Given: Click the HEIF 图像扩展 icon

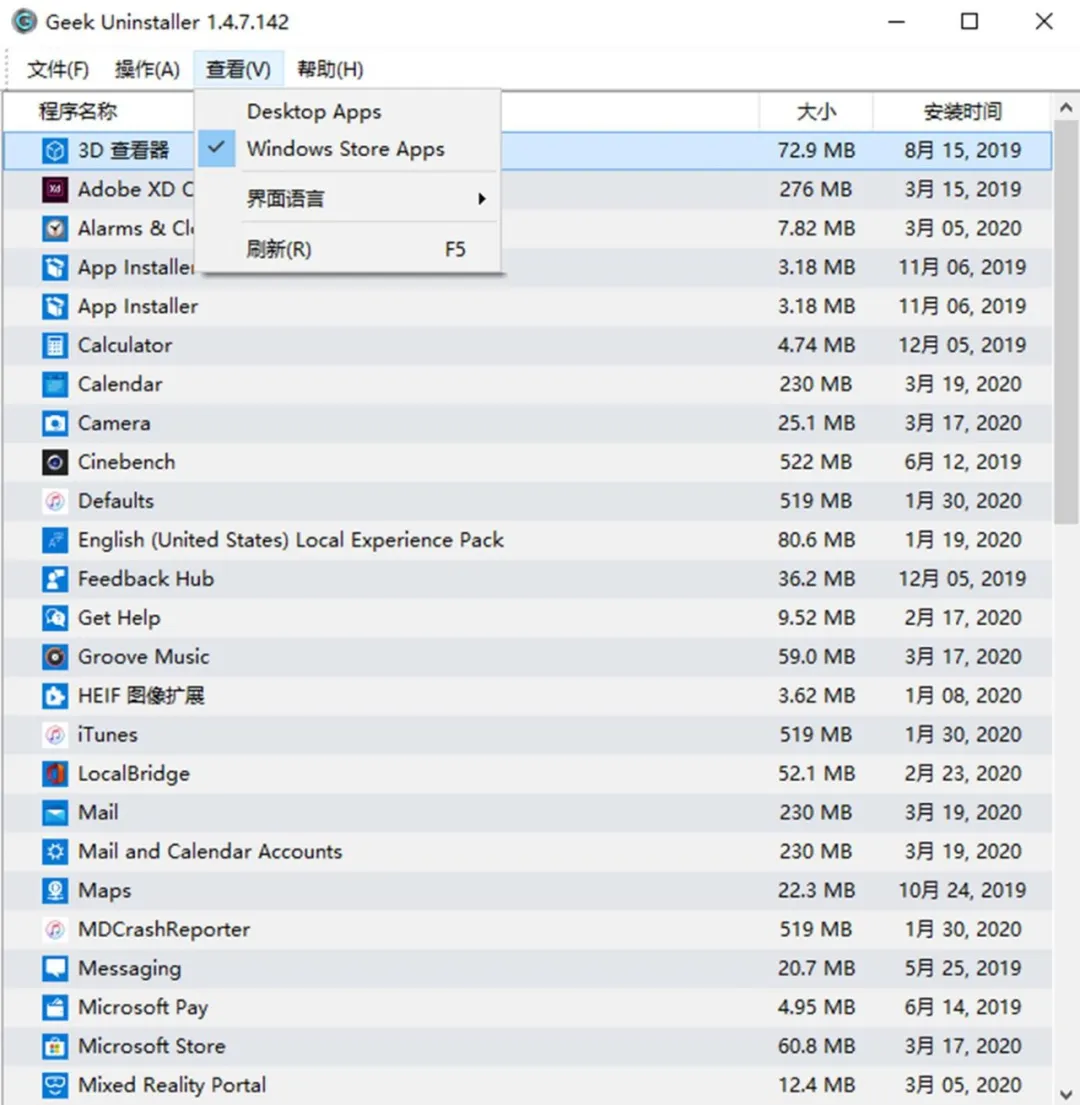Looking at the screenshot, I should 55,696.
